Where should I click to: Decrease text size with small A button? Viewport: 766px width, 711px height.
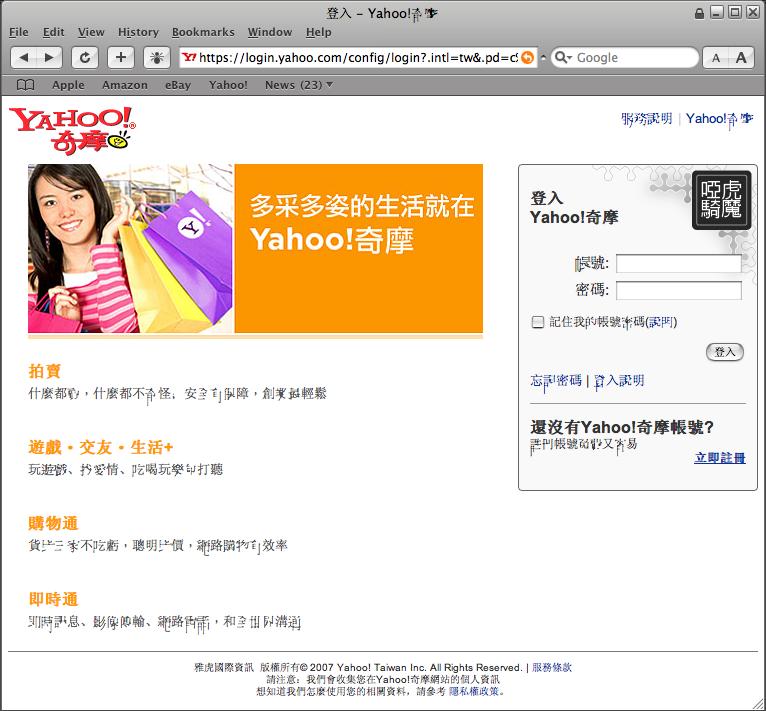point(716,58)
